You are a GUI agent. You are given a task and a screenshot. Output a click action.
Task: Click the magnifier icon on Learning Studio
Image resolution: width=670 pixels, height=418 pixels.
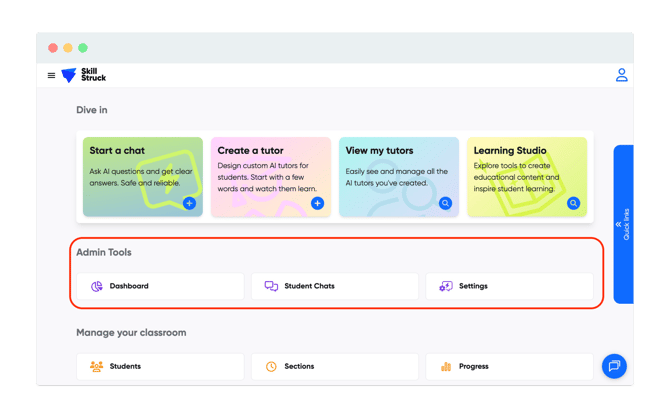(573, 203)
